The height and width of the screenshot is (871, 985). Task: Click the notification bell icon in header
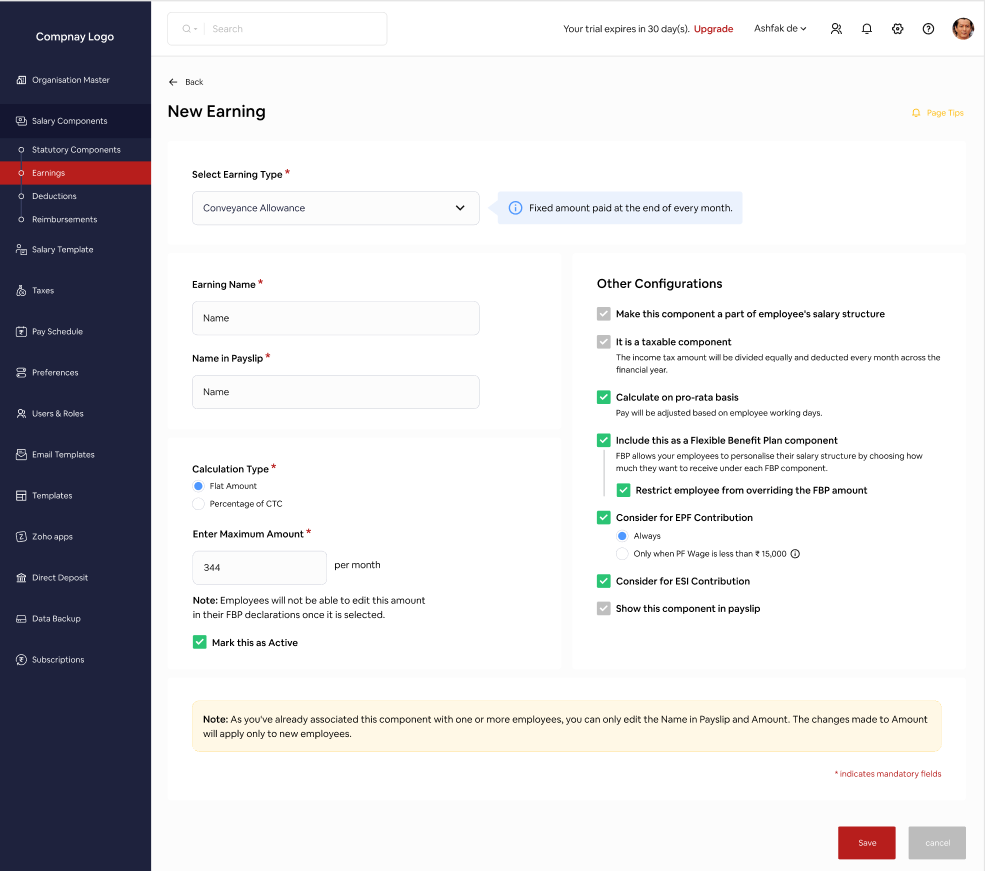[x=867, y=29]
